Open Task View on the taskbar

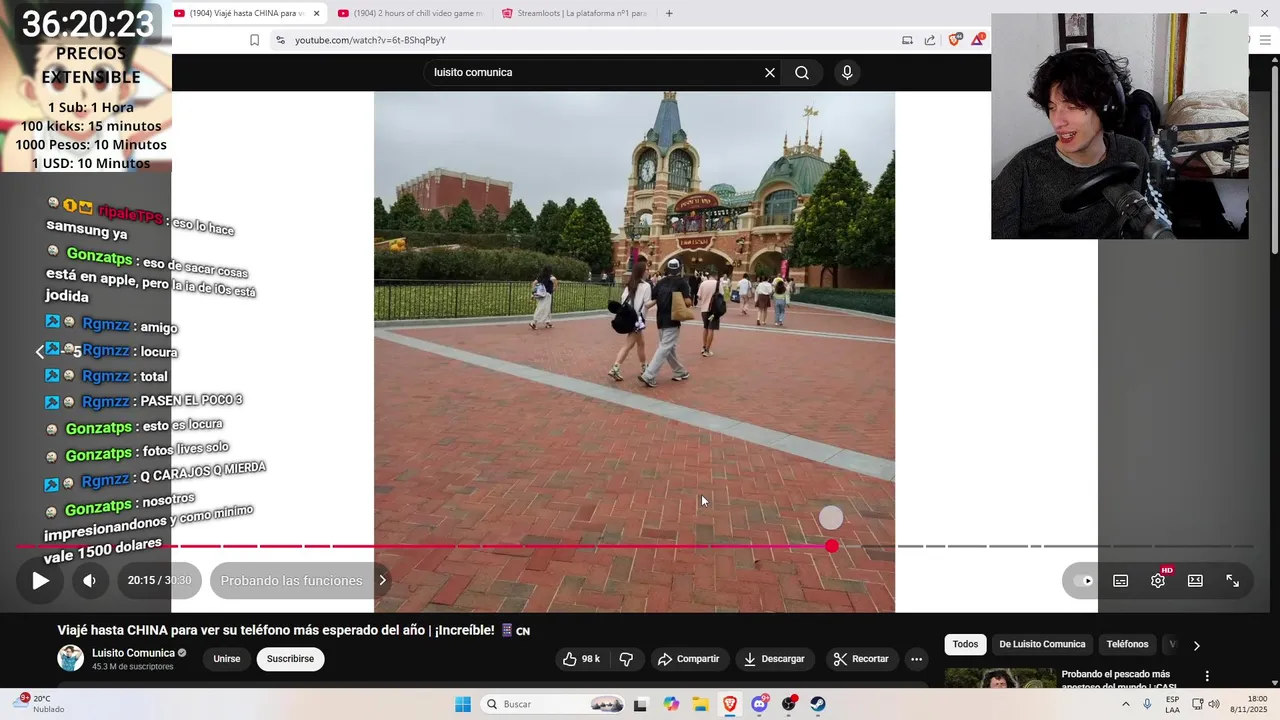[x=640, y=704]
